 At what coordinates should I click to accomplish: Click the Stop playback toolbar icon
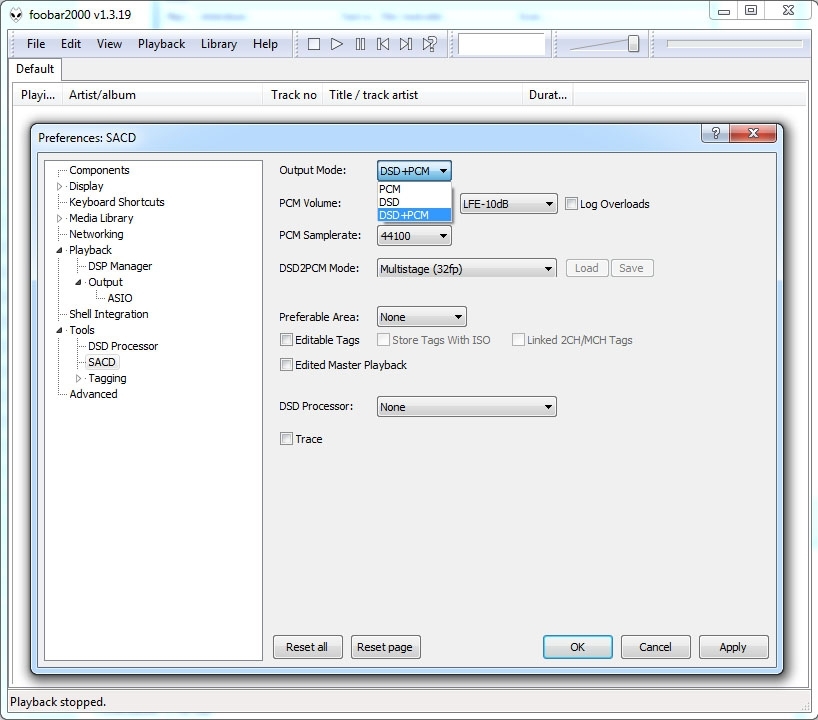pos(314,44)
